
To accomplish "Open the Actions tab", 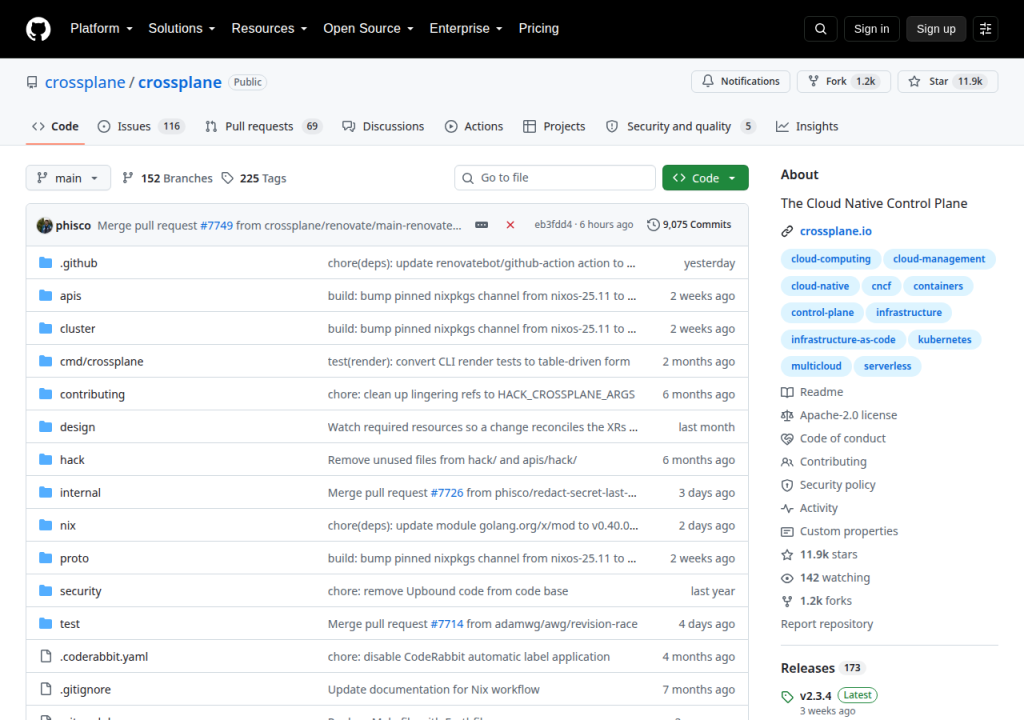I will tap(474, 127).
